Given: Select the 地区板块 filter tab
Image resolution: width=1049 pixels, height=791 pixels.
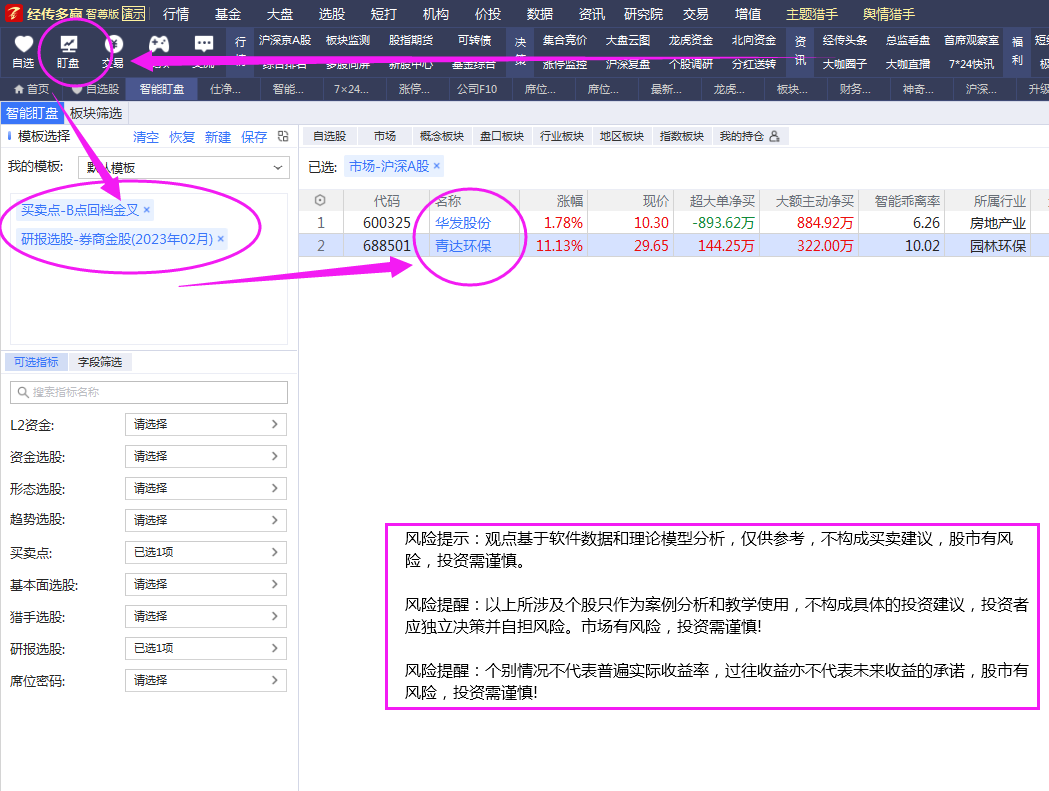Looking at the screenshot, I should coord(622,137).
